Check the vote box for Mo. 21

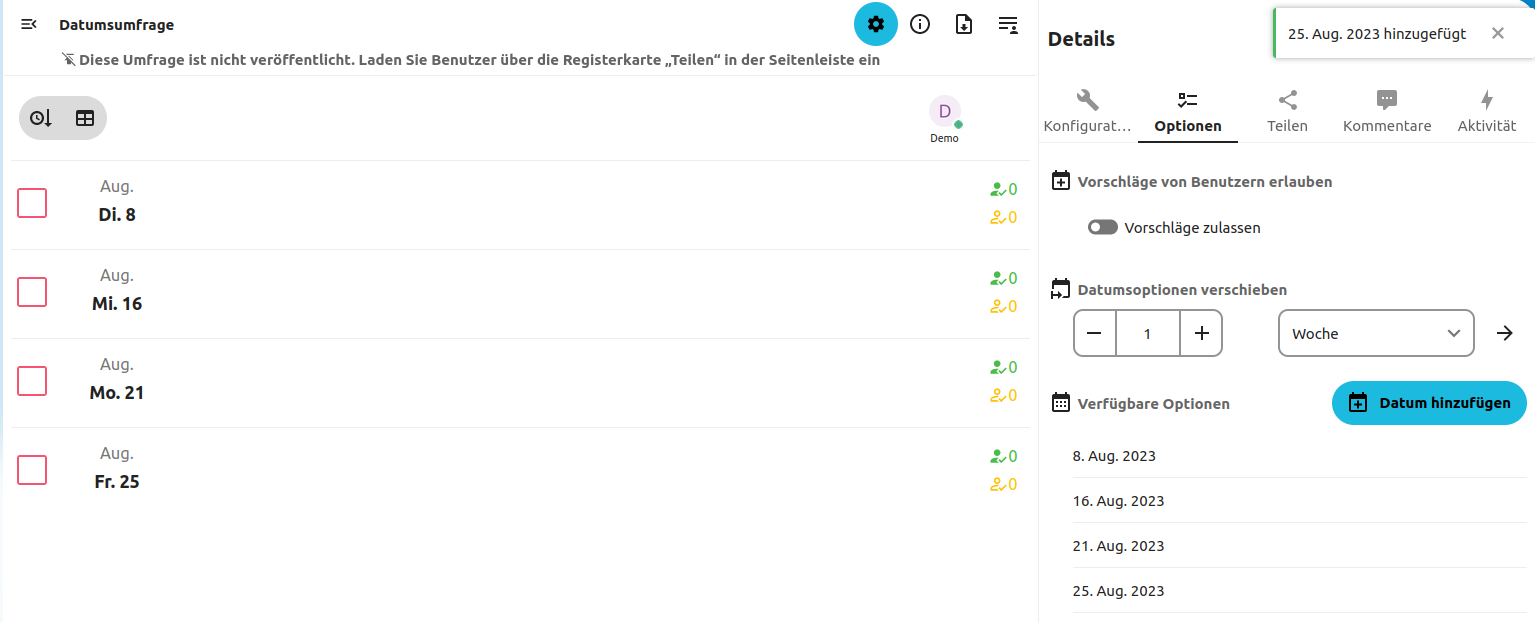pyautogui.click(x=32, y=381)
